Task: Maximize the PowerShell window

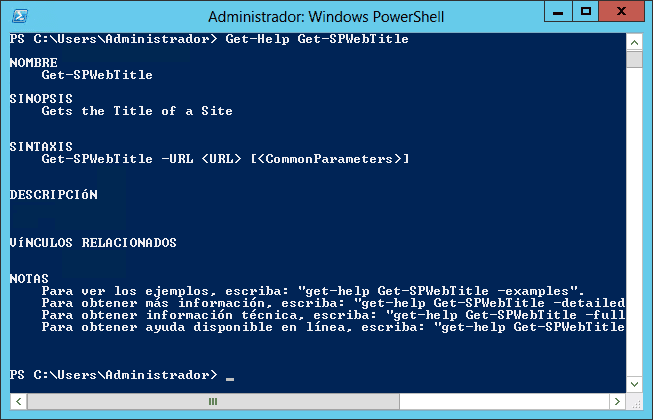Action: point(586,12)
